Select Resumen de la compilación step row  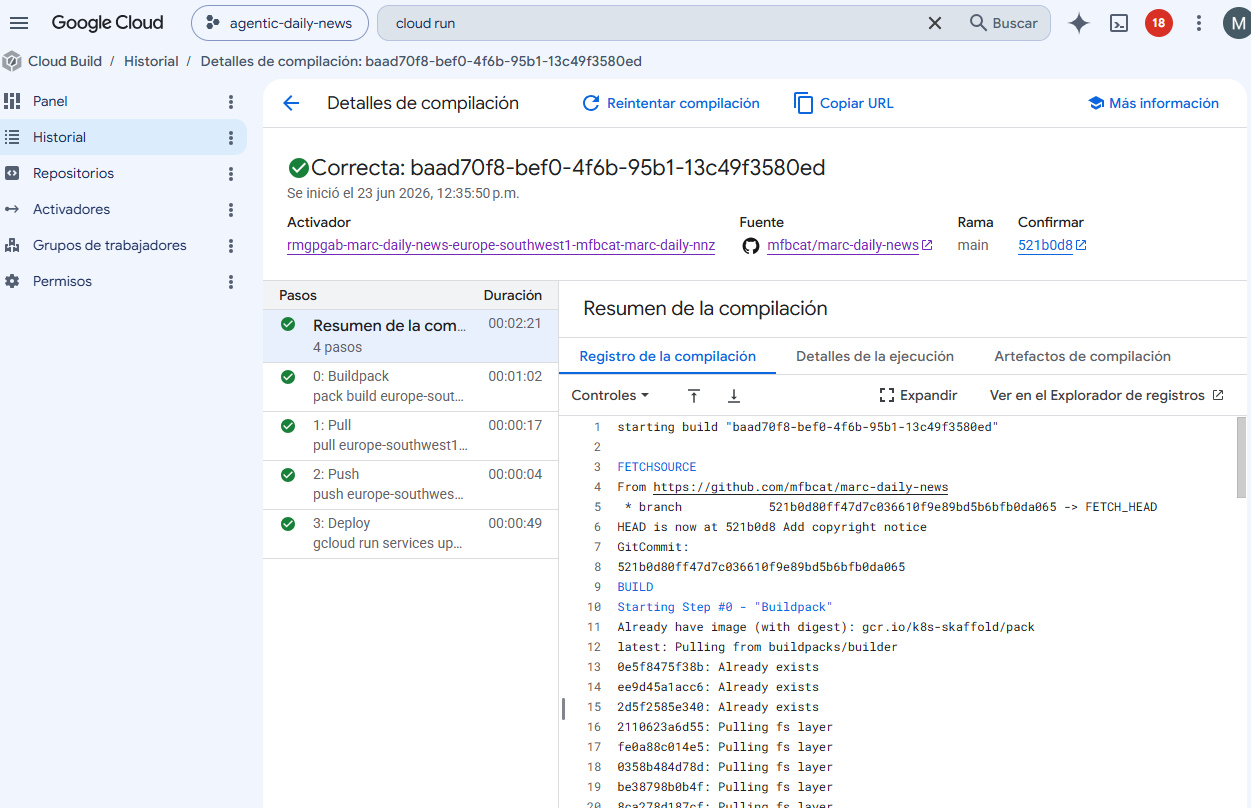coord(410,336)
